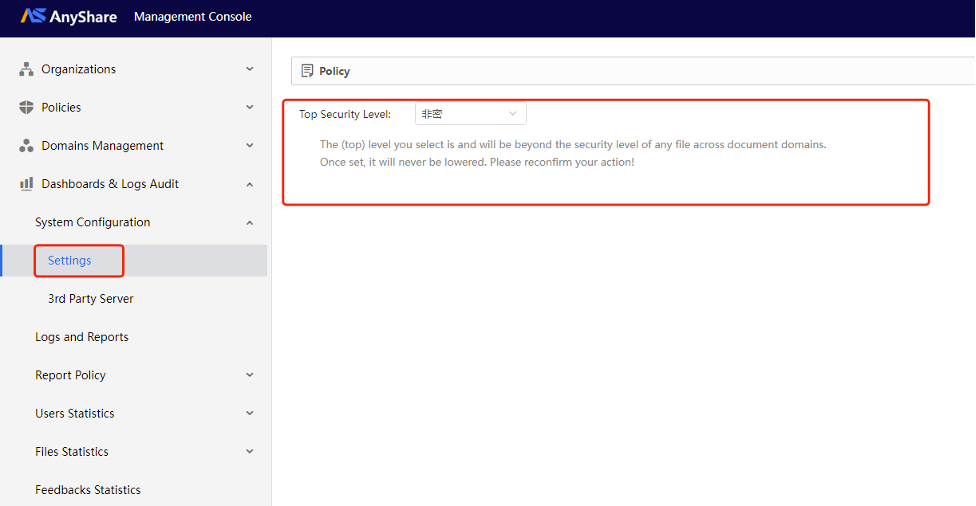Open Feedbacks Statistics
The height and width of the screenshot is (506, 976).
click(88, 490)
